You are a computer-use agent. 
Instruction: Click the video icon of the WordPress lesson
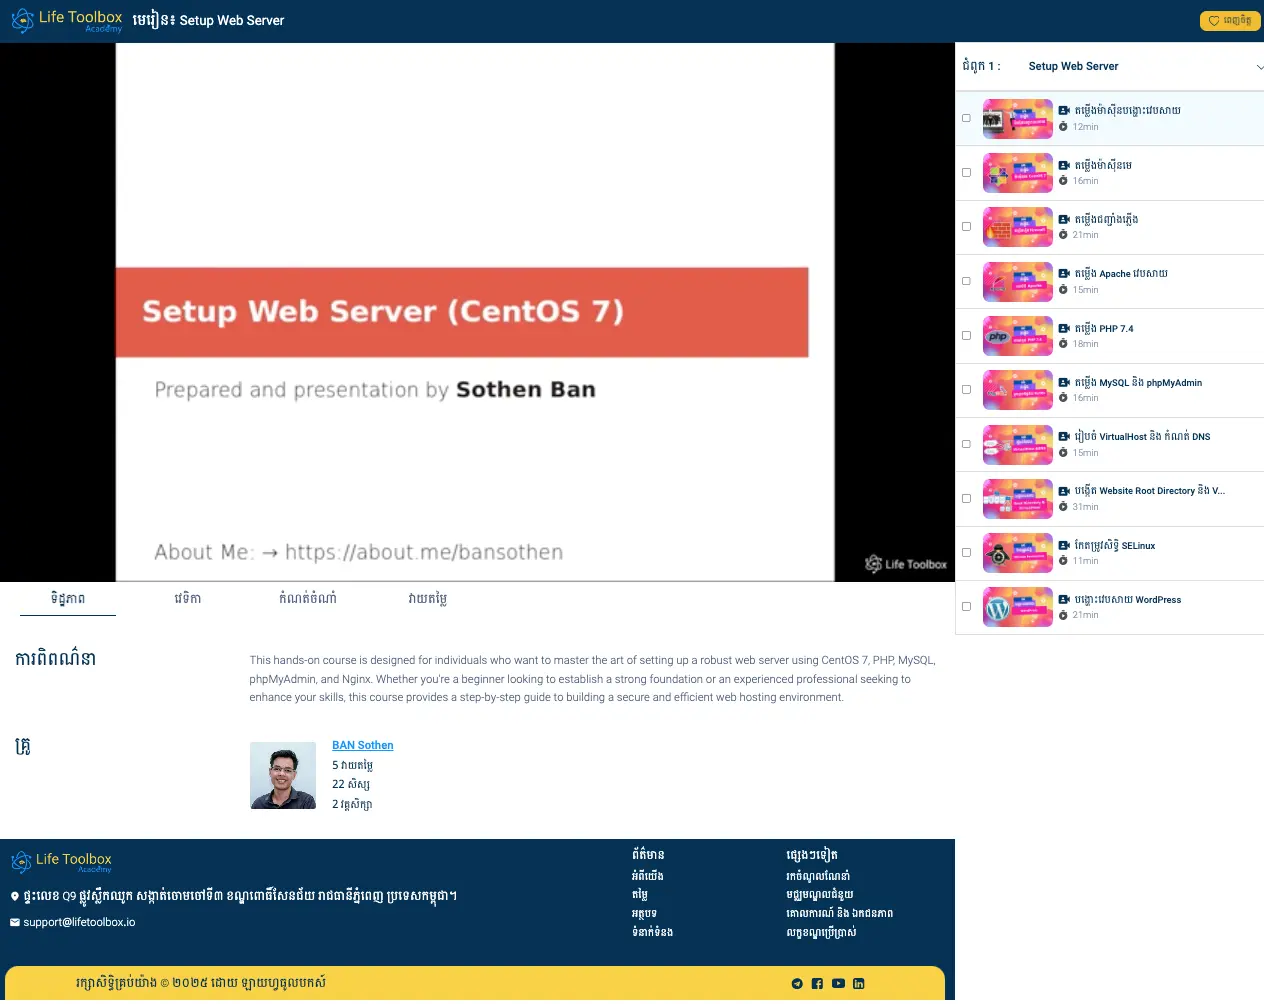1064,600
